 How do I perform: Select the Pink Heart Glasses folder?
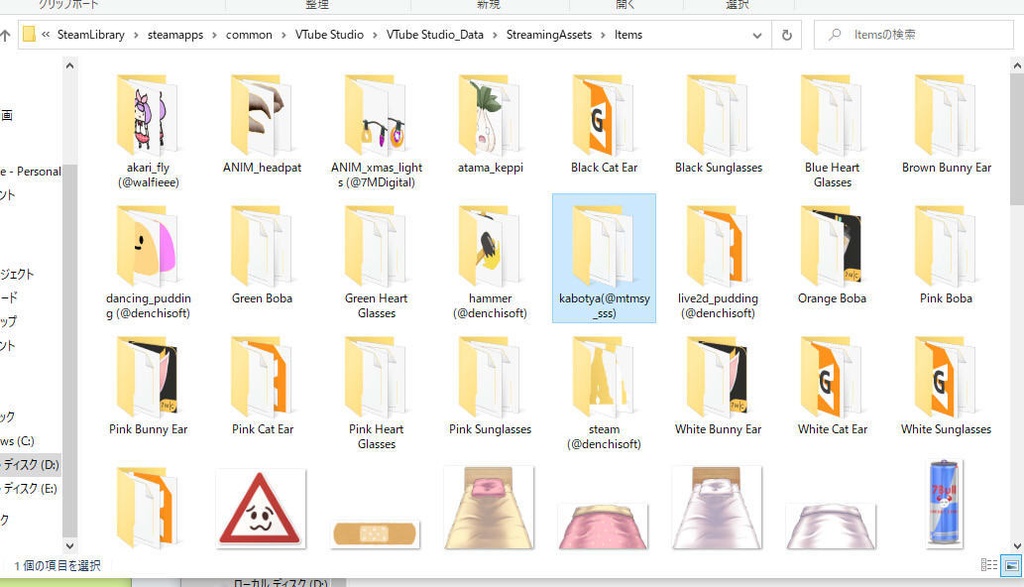pos(376,392)
